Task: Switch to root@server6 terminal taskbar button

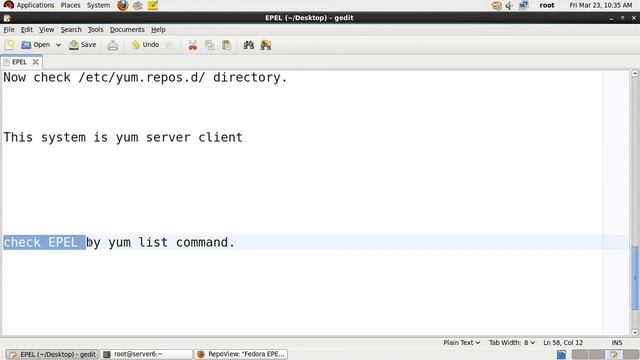Action: [x=147, y=354]
